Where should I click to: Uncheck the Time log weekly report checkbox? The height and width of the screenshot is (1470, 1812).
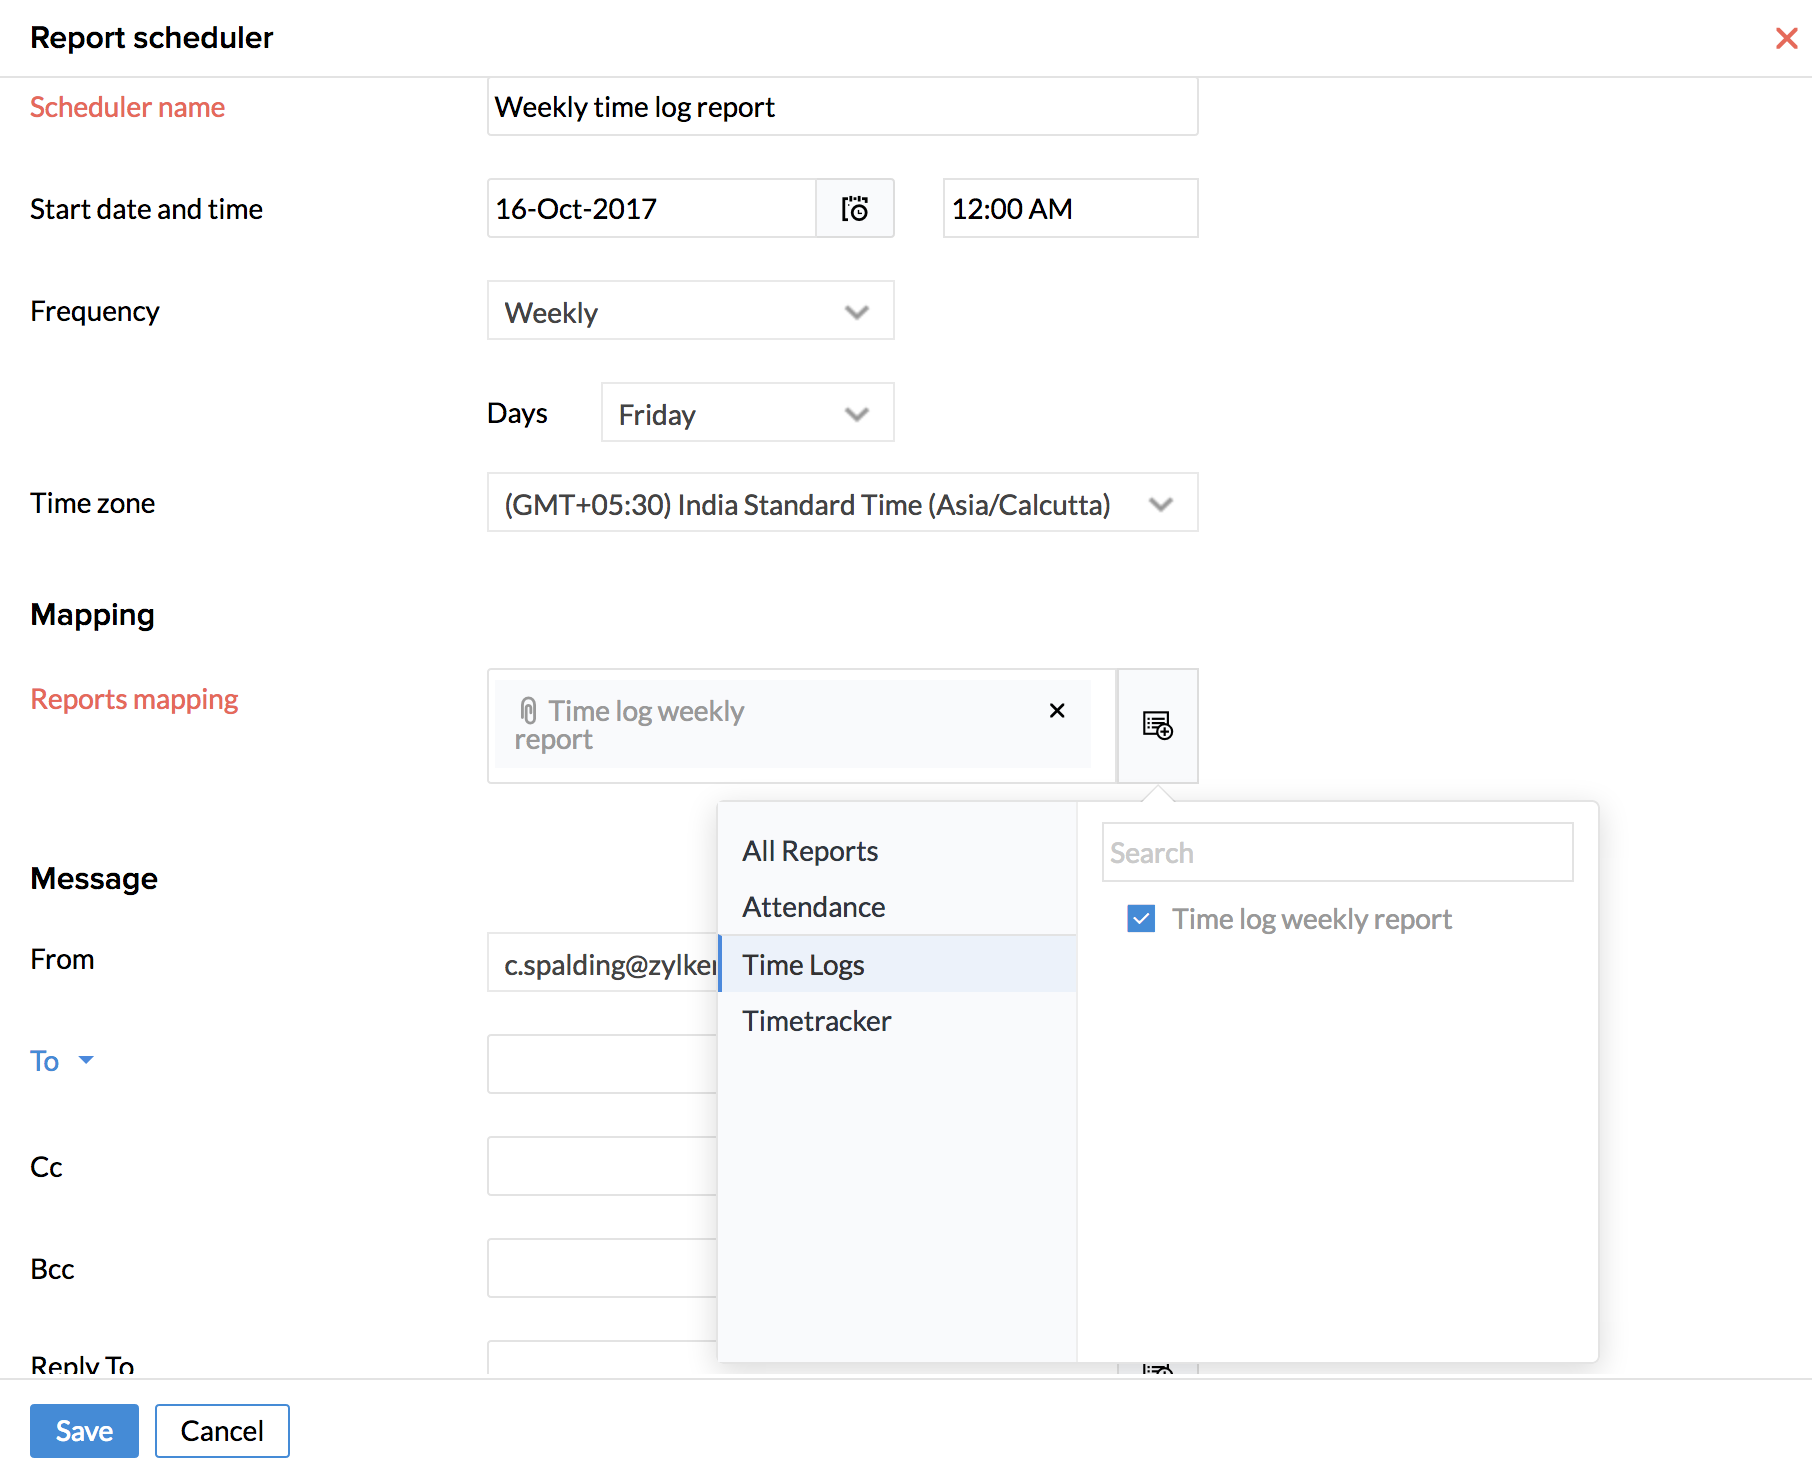point(1141,919)
